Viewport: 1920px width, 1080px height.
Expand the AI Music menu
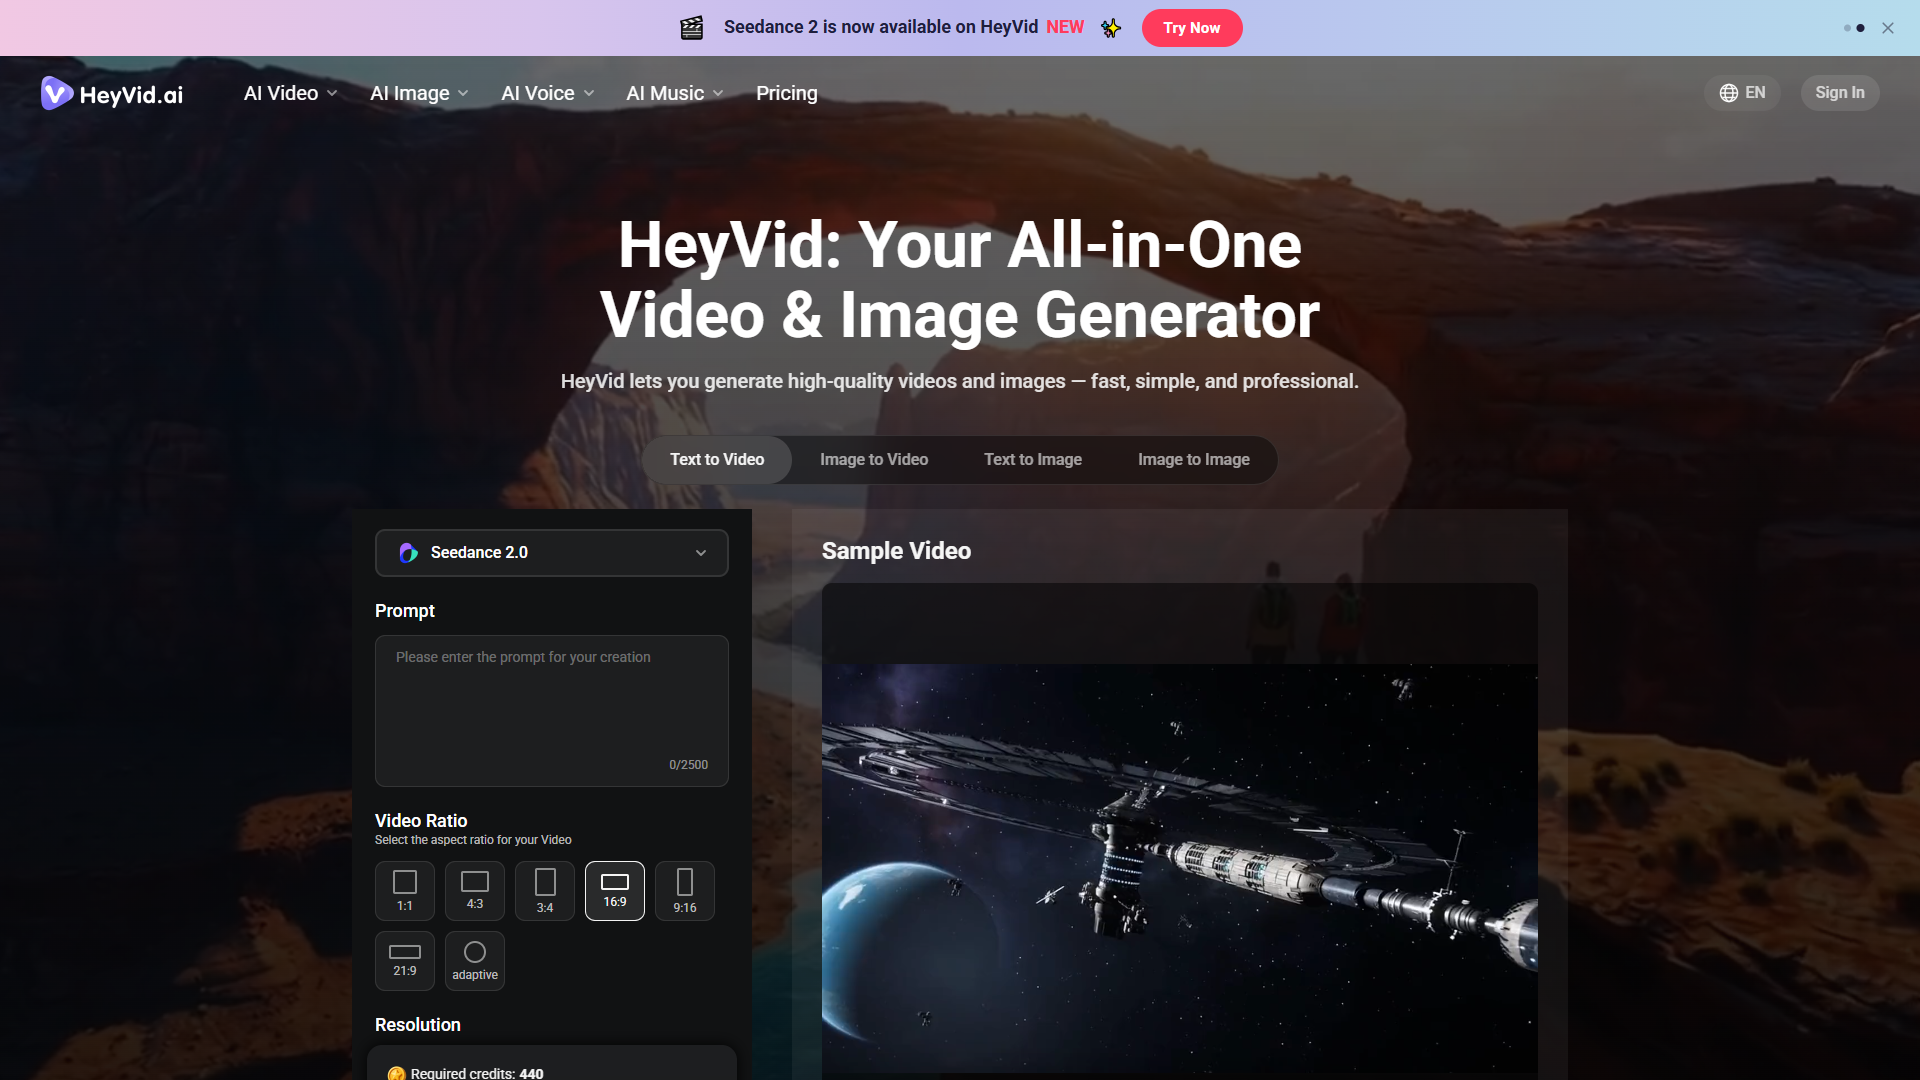tap(675, 93)
